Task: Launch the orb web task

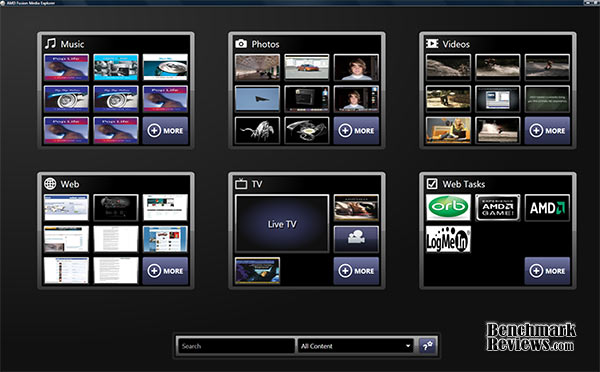Action: tap(448, 207)
